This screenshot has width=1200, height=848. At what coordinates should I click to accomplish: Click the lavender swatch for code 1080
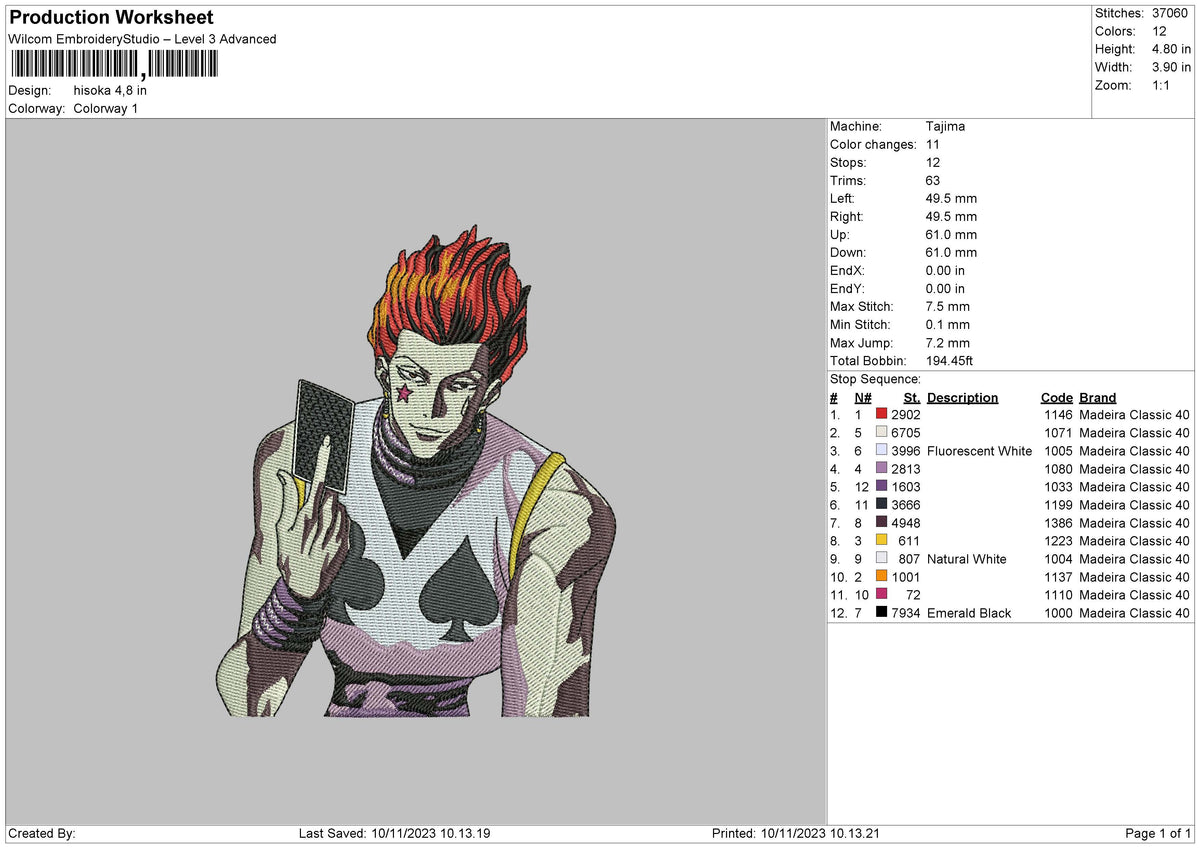[x=882, y=468]
